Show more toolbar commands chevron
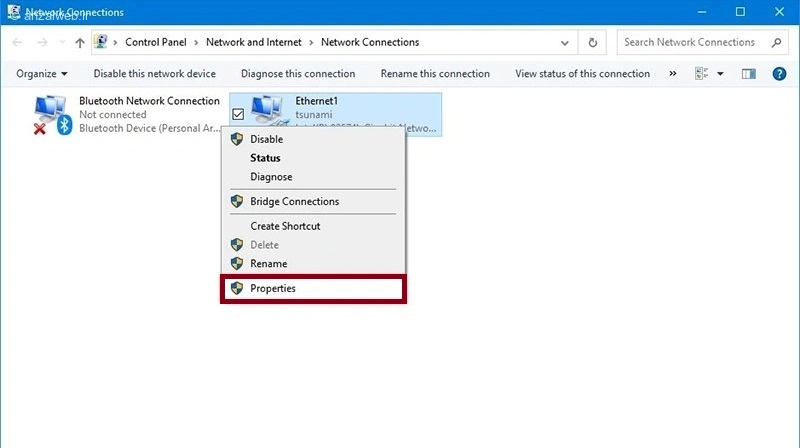800x448 pixels. [672, 74]
